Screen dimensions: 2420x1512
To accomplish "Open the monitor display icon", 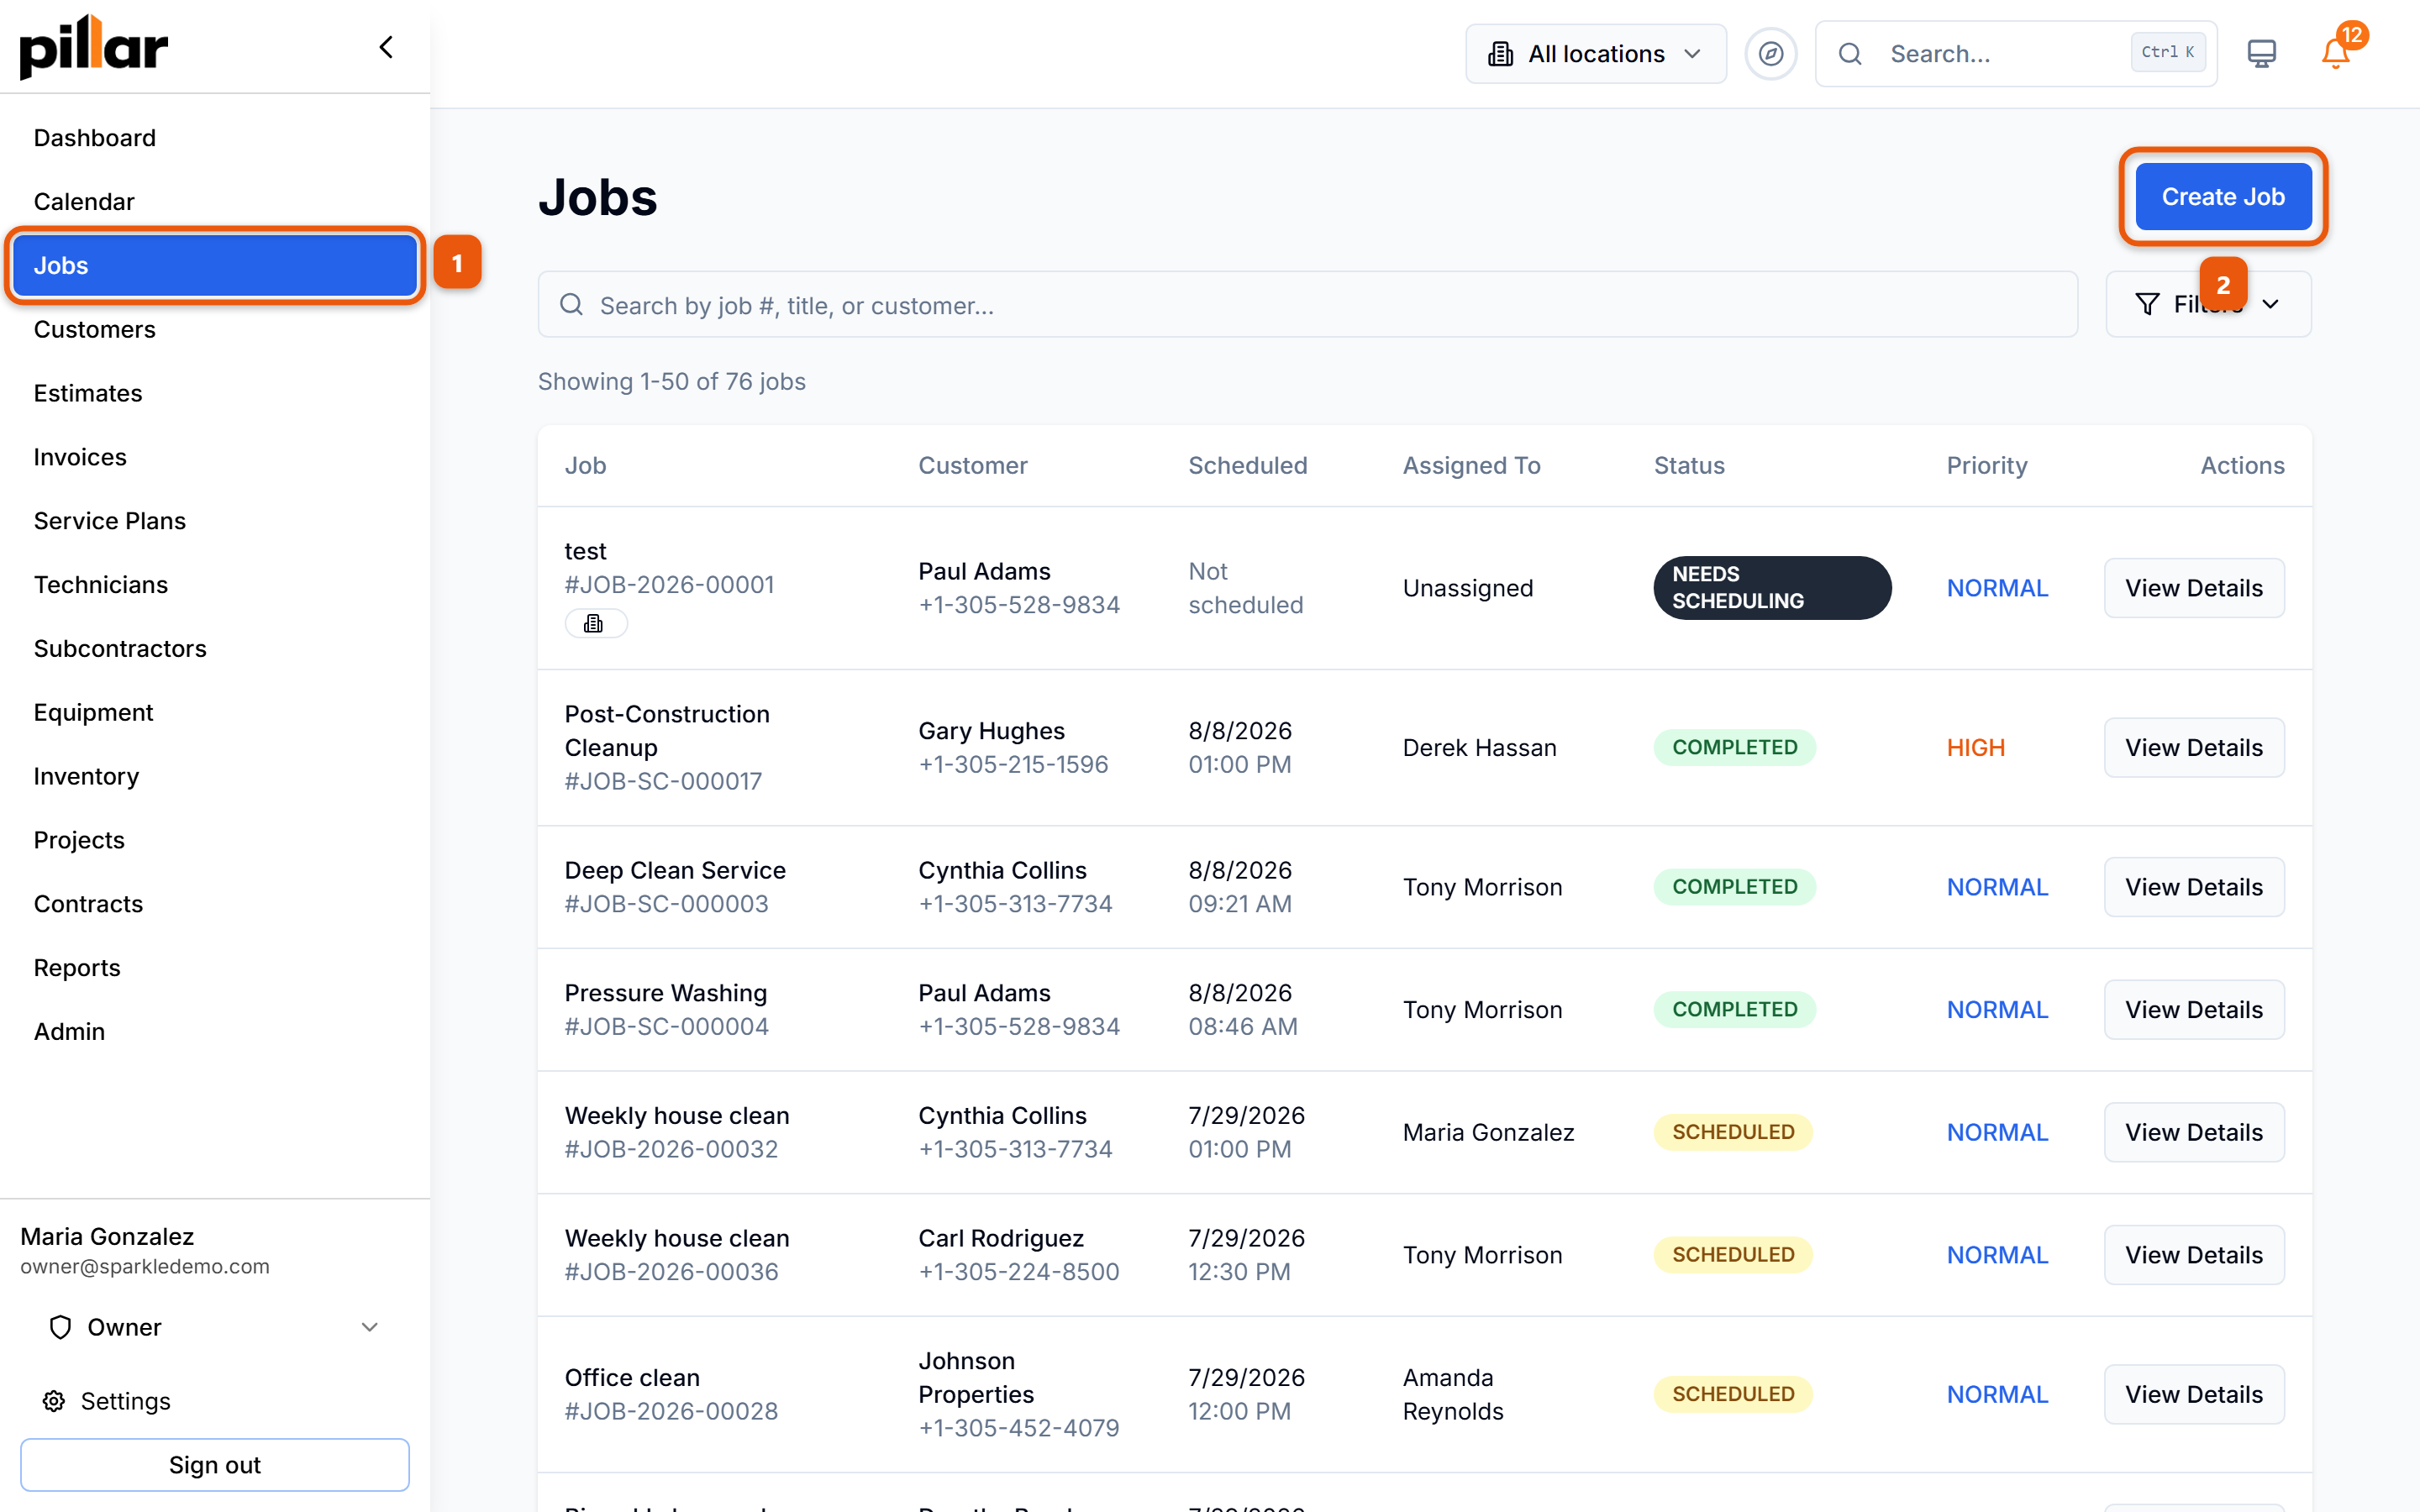I will pos(2261,53).
